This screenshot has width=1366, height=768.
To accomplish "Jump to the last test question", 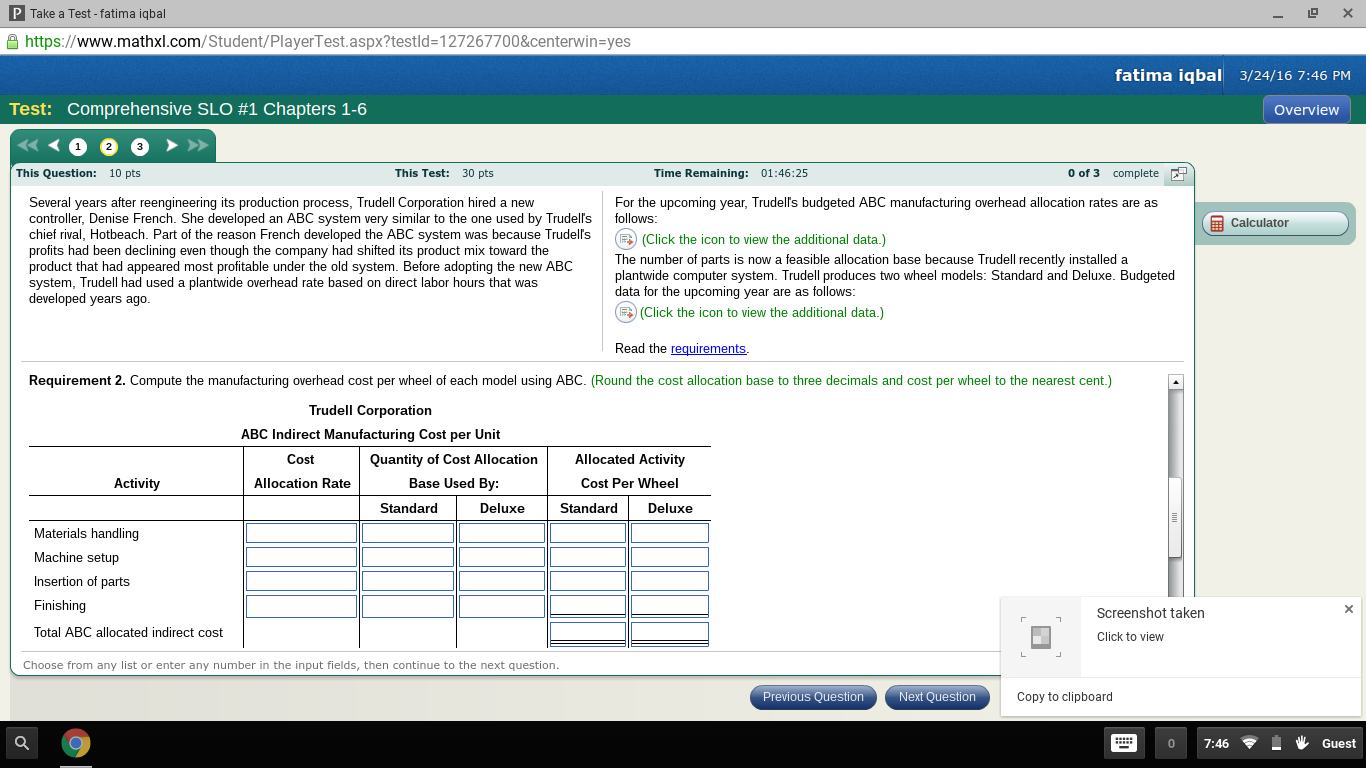I will (194, 145).
